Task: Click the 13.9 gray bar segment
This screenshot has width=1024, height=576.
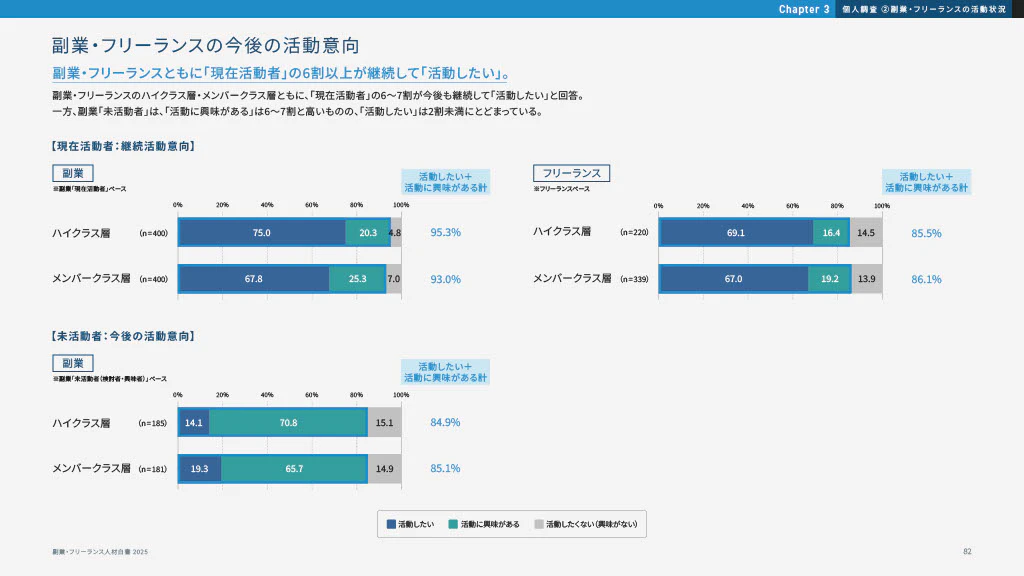Action: 867,279
